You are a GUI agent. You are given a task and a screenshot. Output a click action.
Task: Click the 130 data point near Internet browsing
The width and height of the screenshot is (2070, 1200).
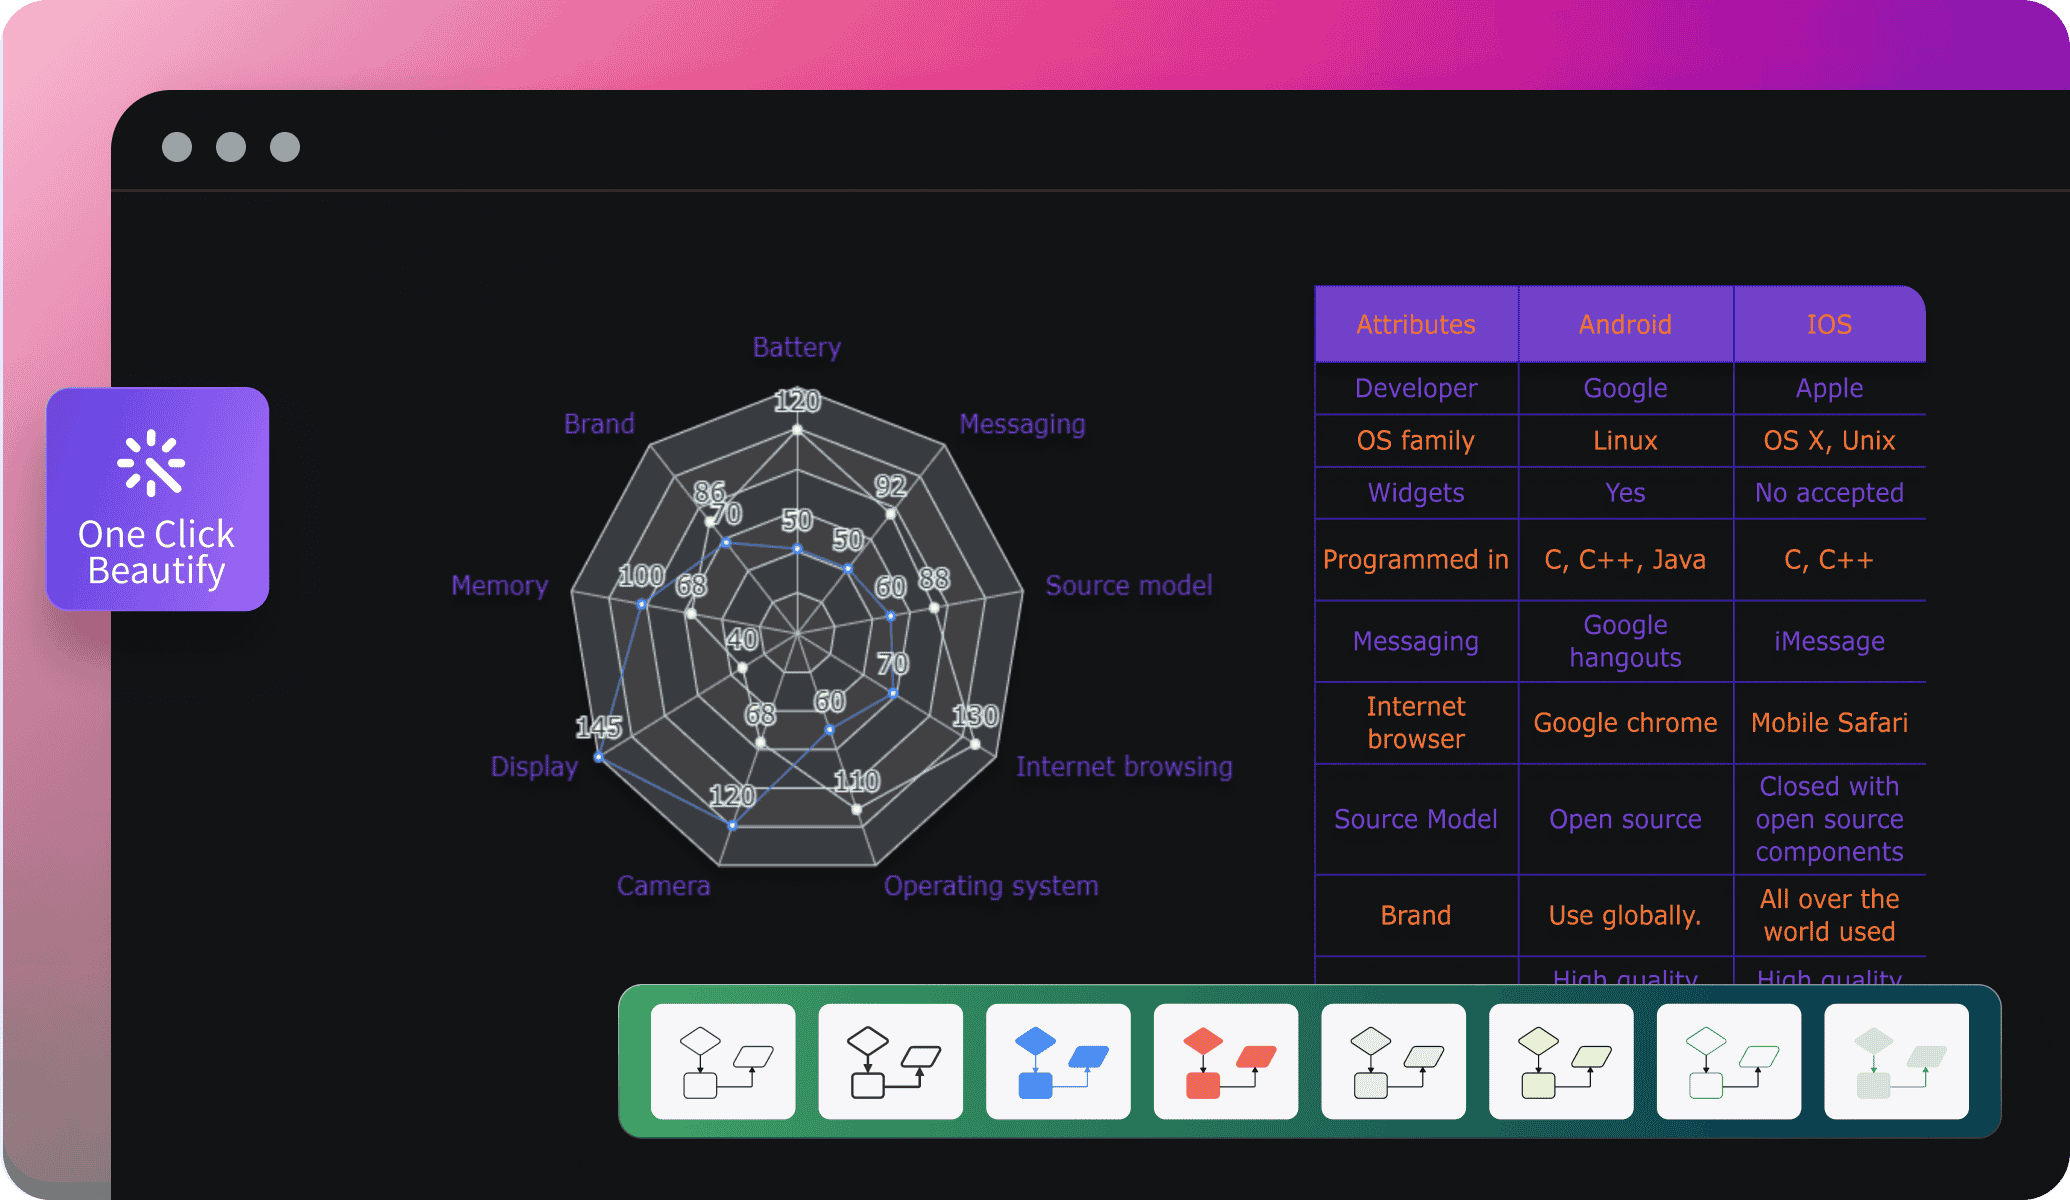(x=975, y=743)
